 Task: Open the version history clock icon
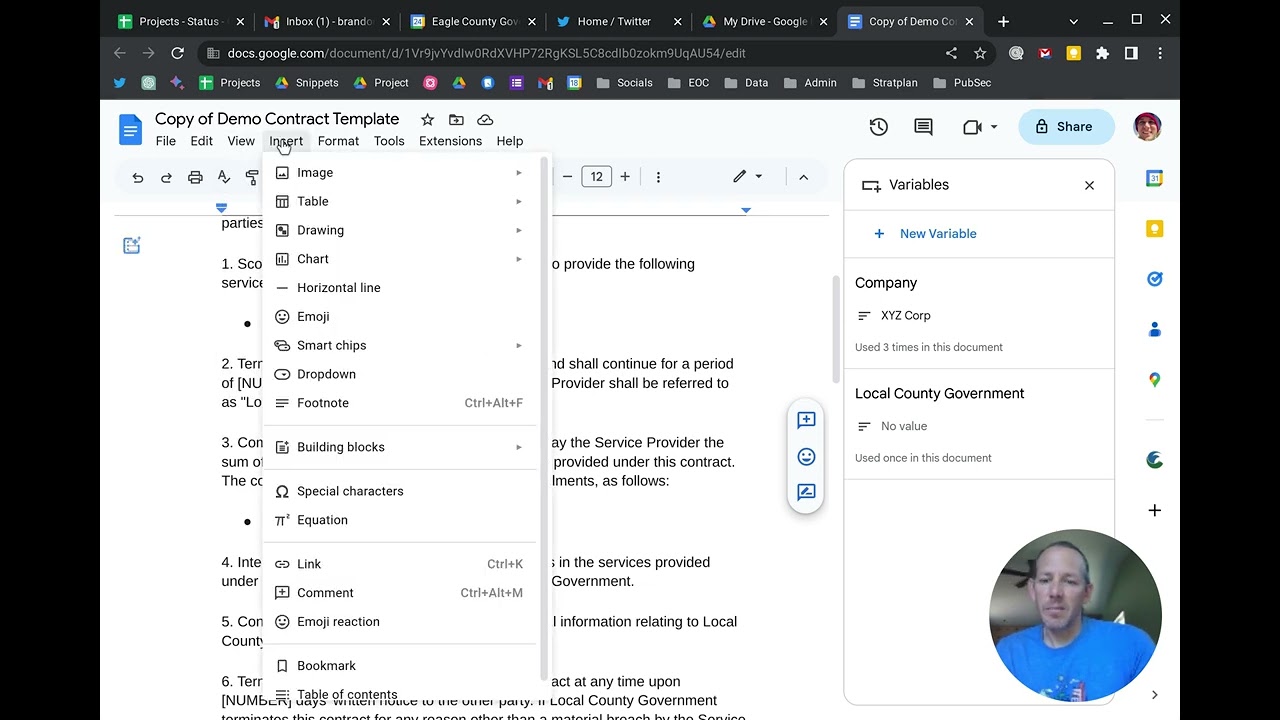878,127
